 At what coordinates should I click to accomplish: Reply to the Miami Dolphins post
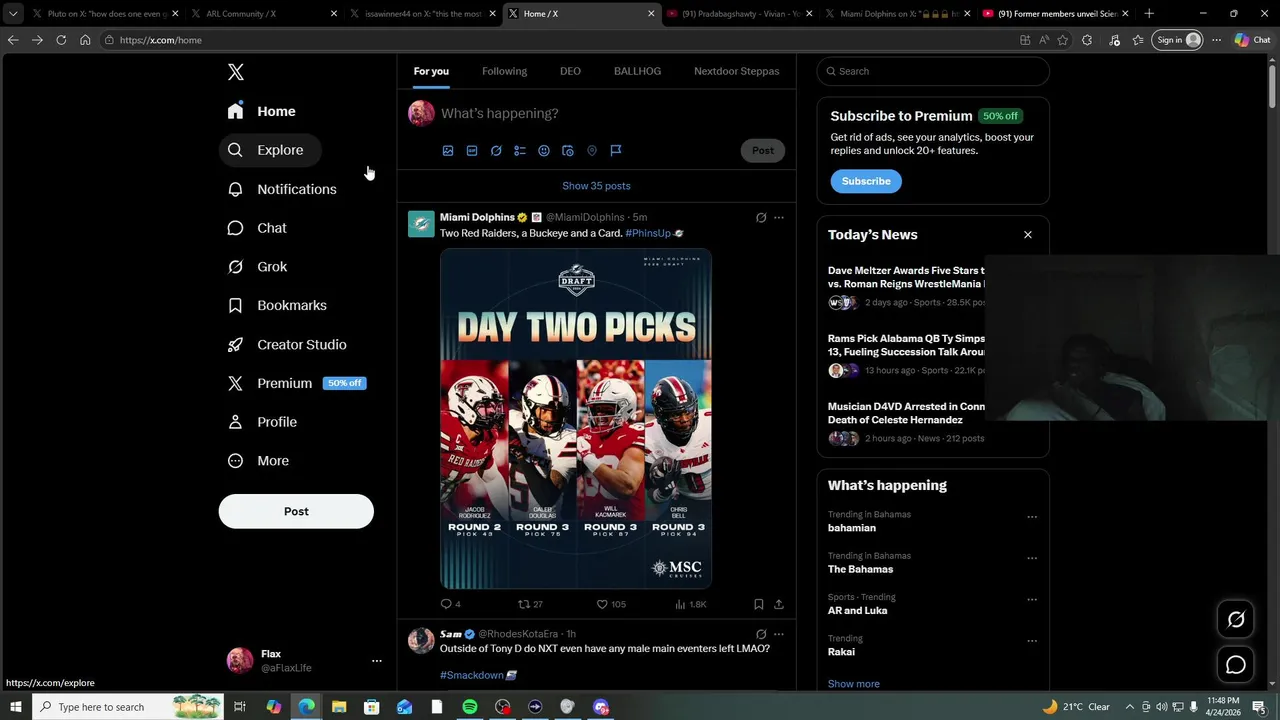tap(450, 604)
